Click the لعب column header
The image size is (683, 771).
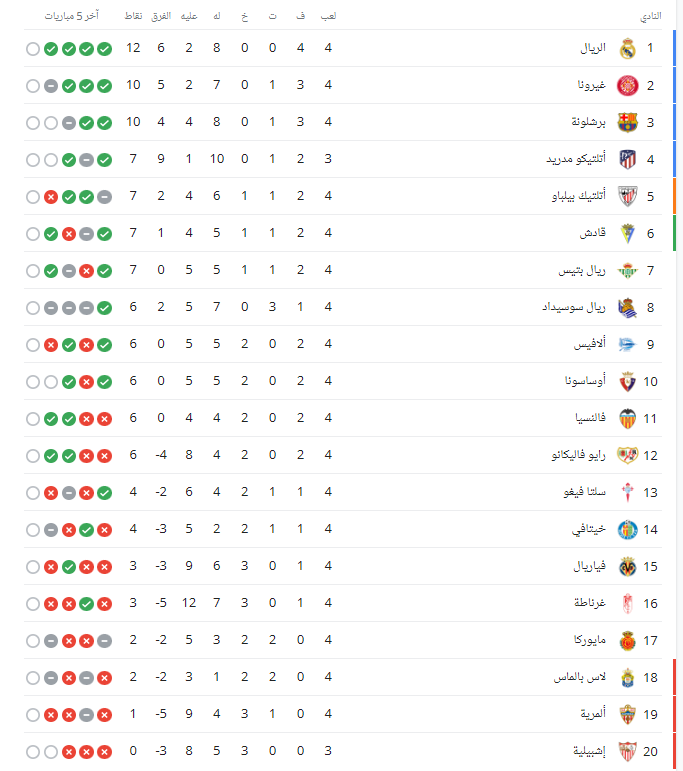point(328,16)
